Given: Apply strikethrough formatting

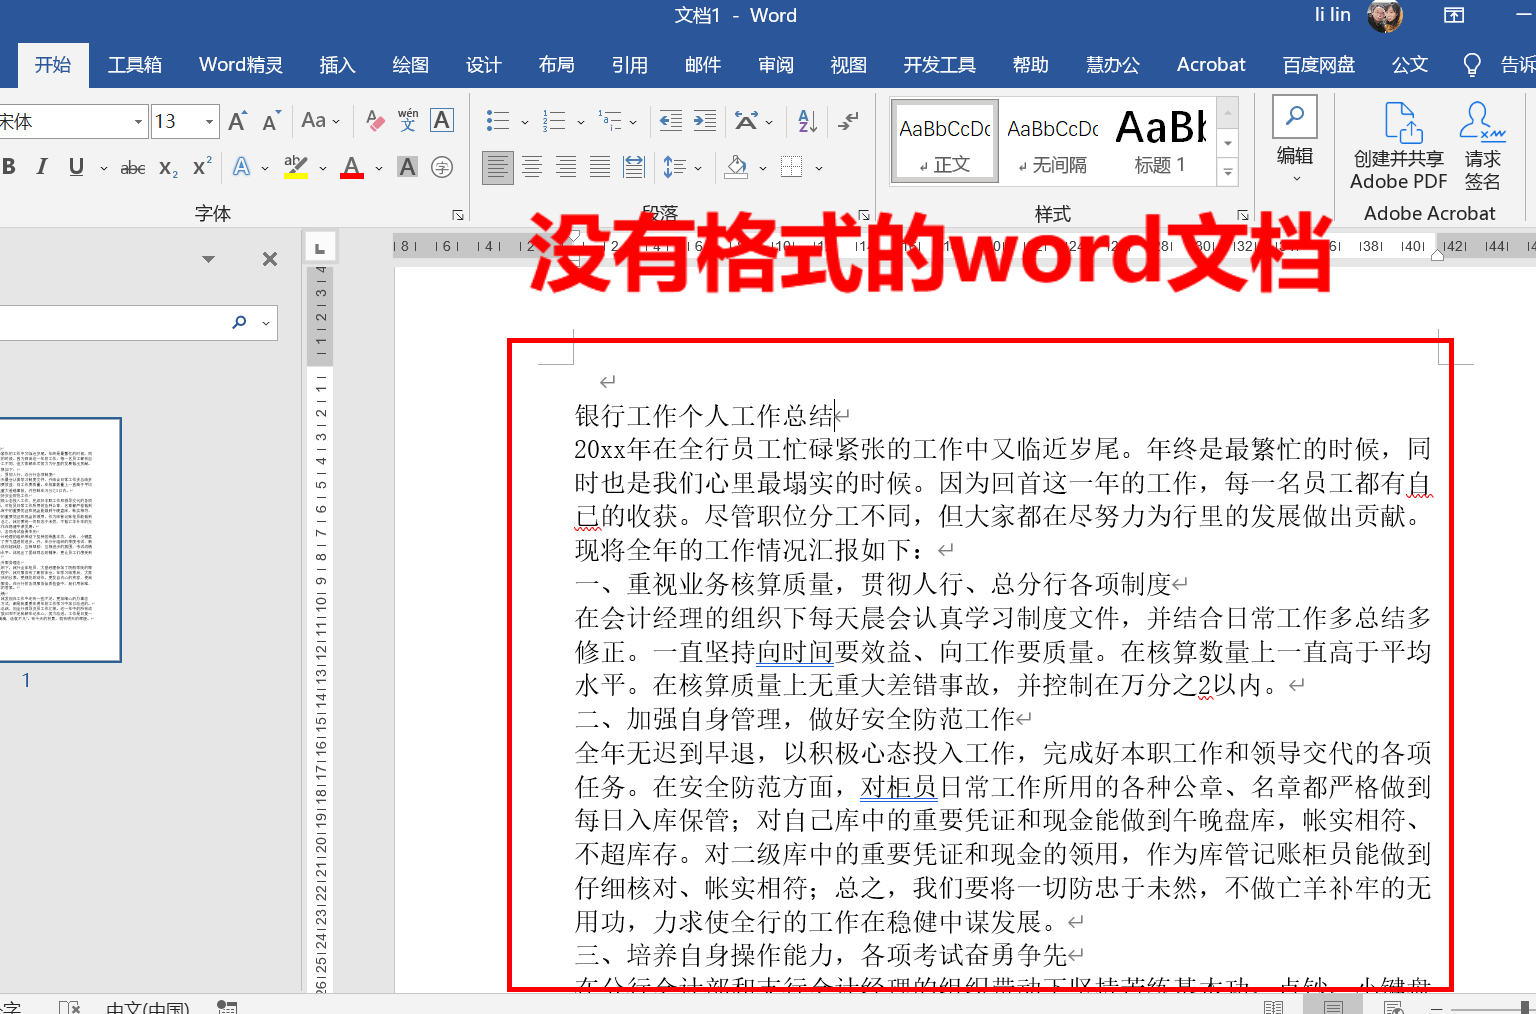Looking at the screenshot, I should (133, 167).
